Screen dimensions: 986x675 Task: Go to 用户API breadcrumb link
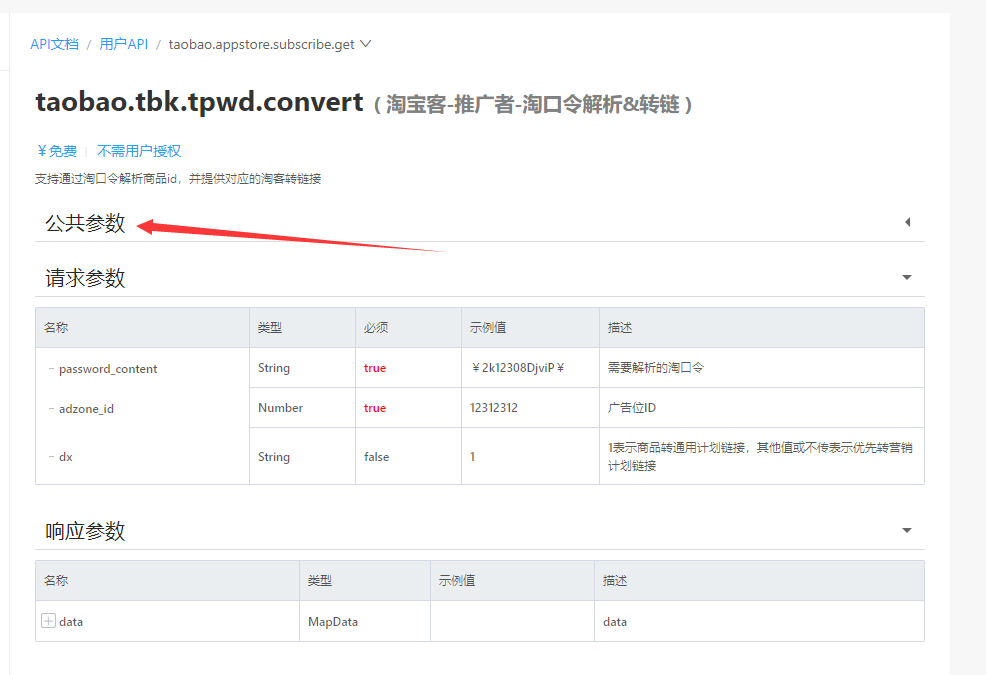click(x=124, y=44)
